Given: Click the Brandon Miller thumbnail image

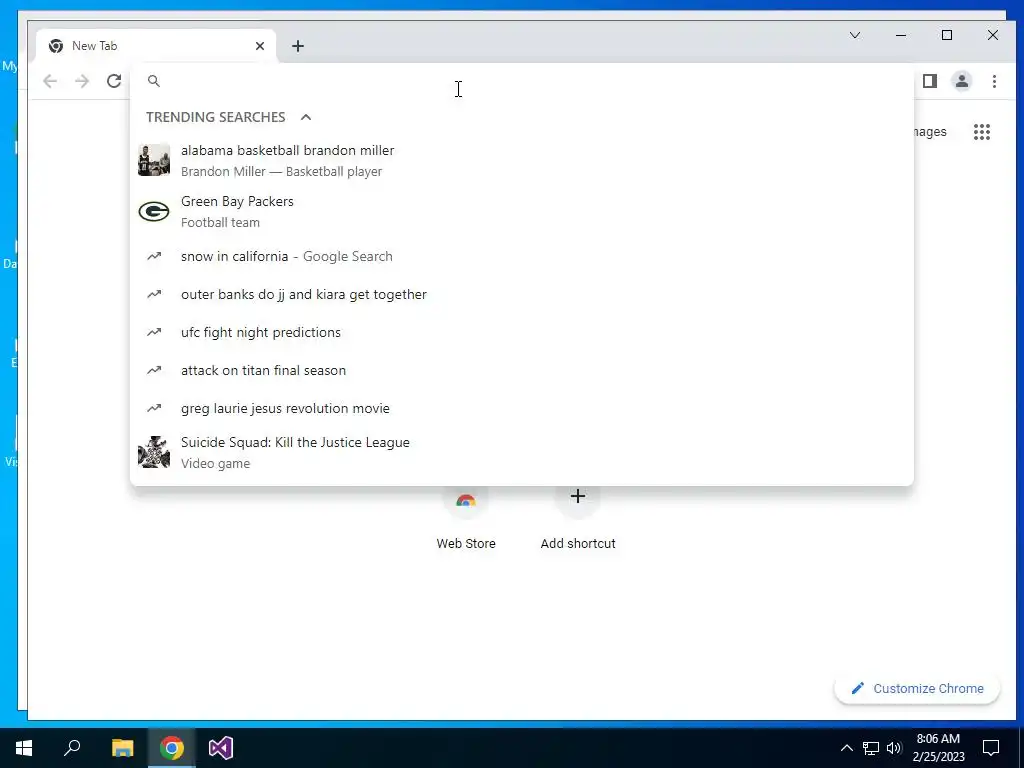Looking at the screenshot, I should coord(154,160).
